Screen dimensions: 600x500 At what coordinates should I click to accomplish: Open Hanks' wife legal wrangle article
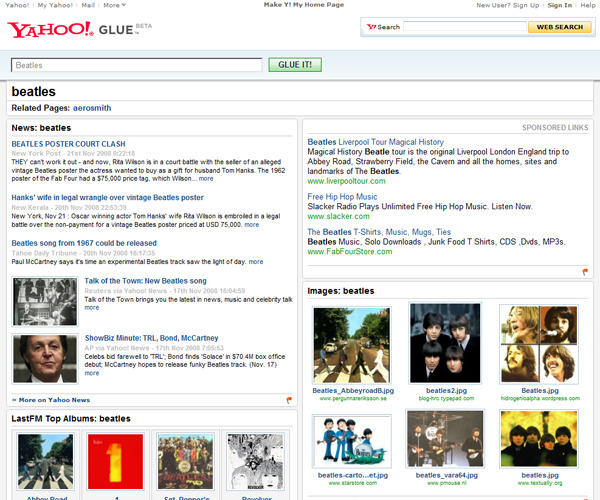pos(108,197)
